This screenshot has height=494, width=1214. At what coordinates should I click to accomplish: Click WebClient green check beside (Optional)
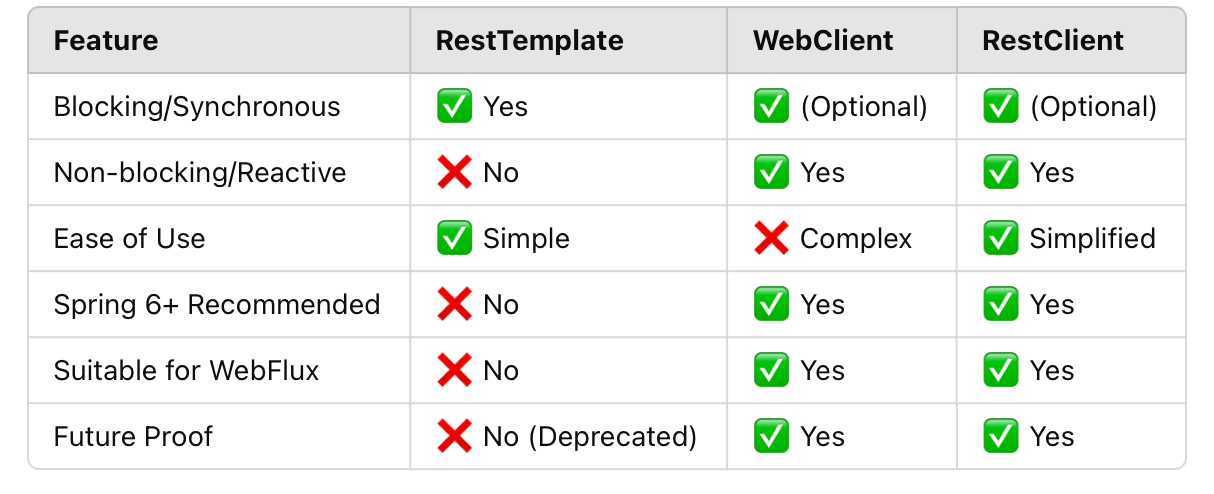coord(771,107)
